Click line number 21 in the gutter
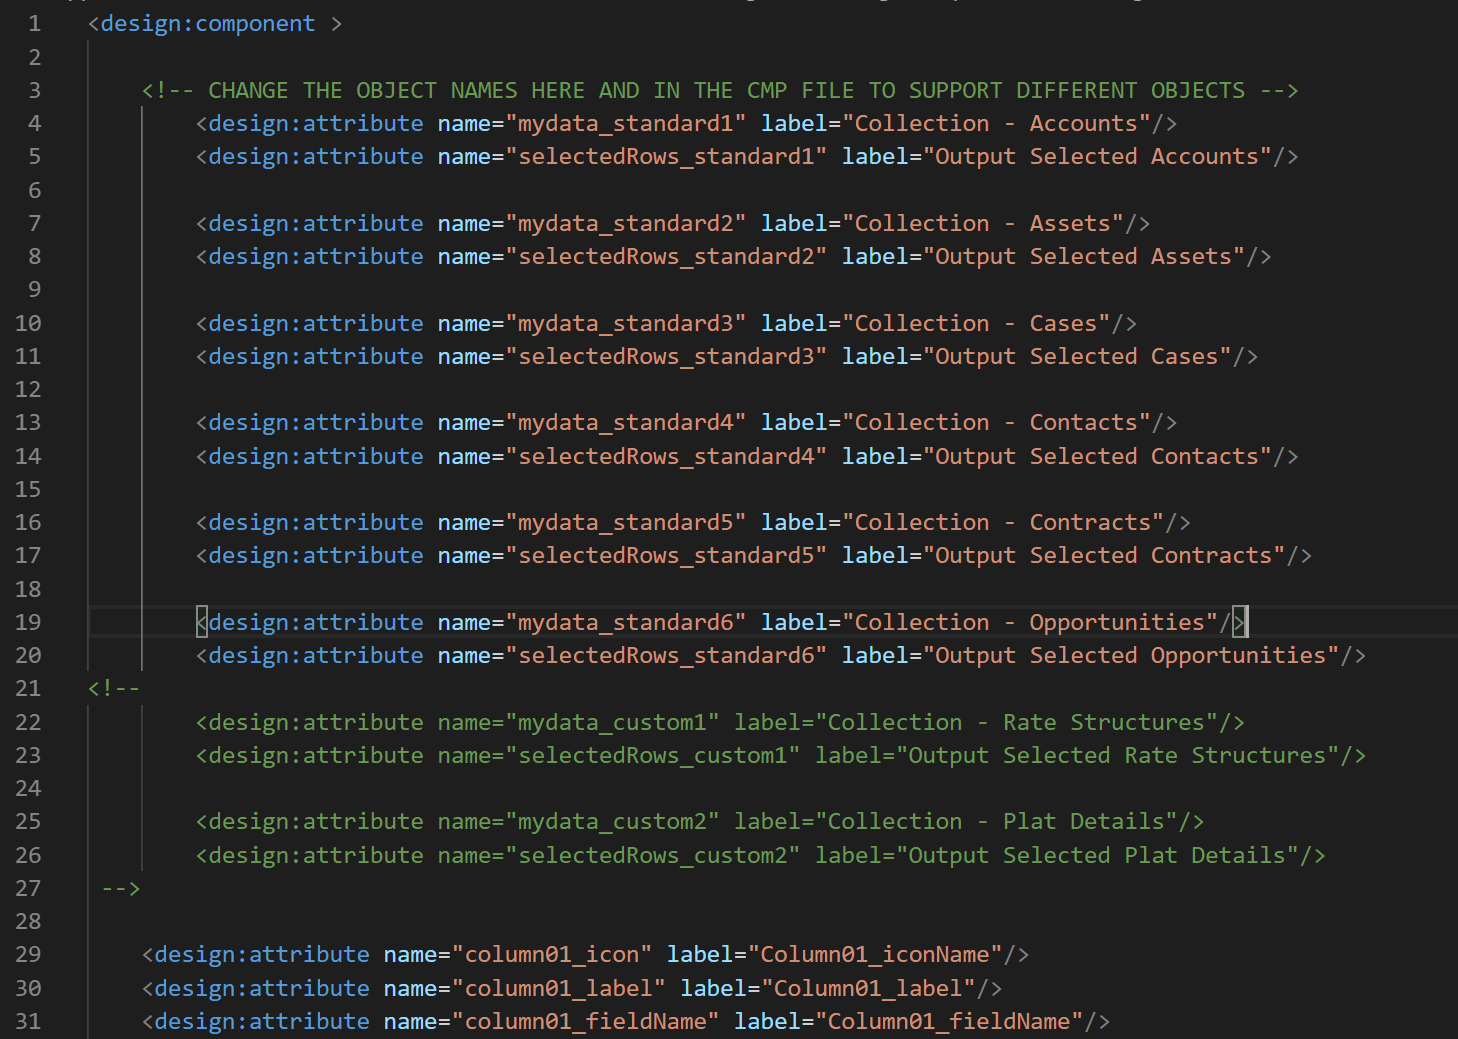 pyautogui.click(x=28, y=689)
